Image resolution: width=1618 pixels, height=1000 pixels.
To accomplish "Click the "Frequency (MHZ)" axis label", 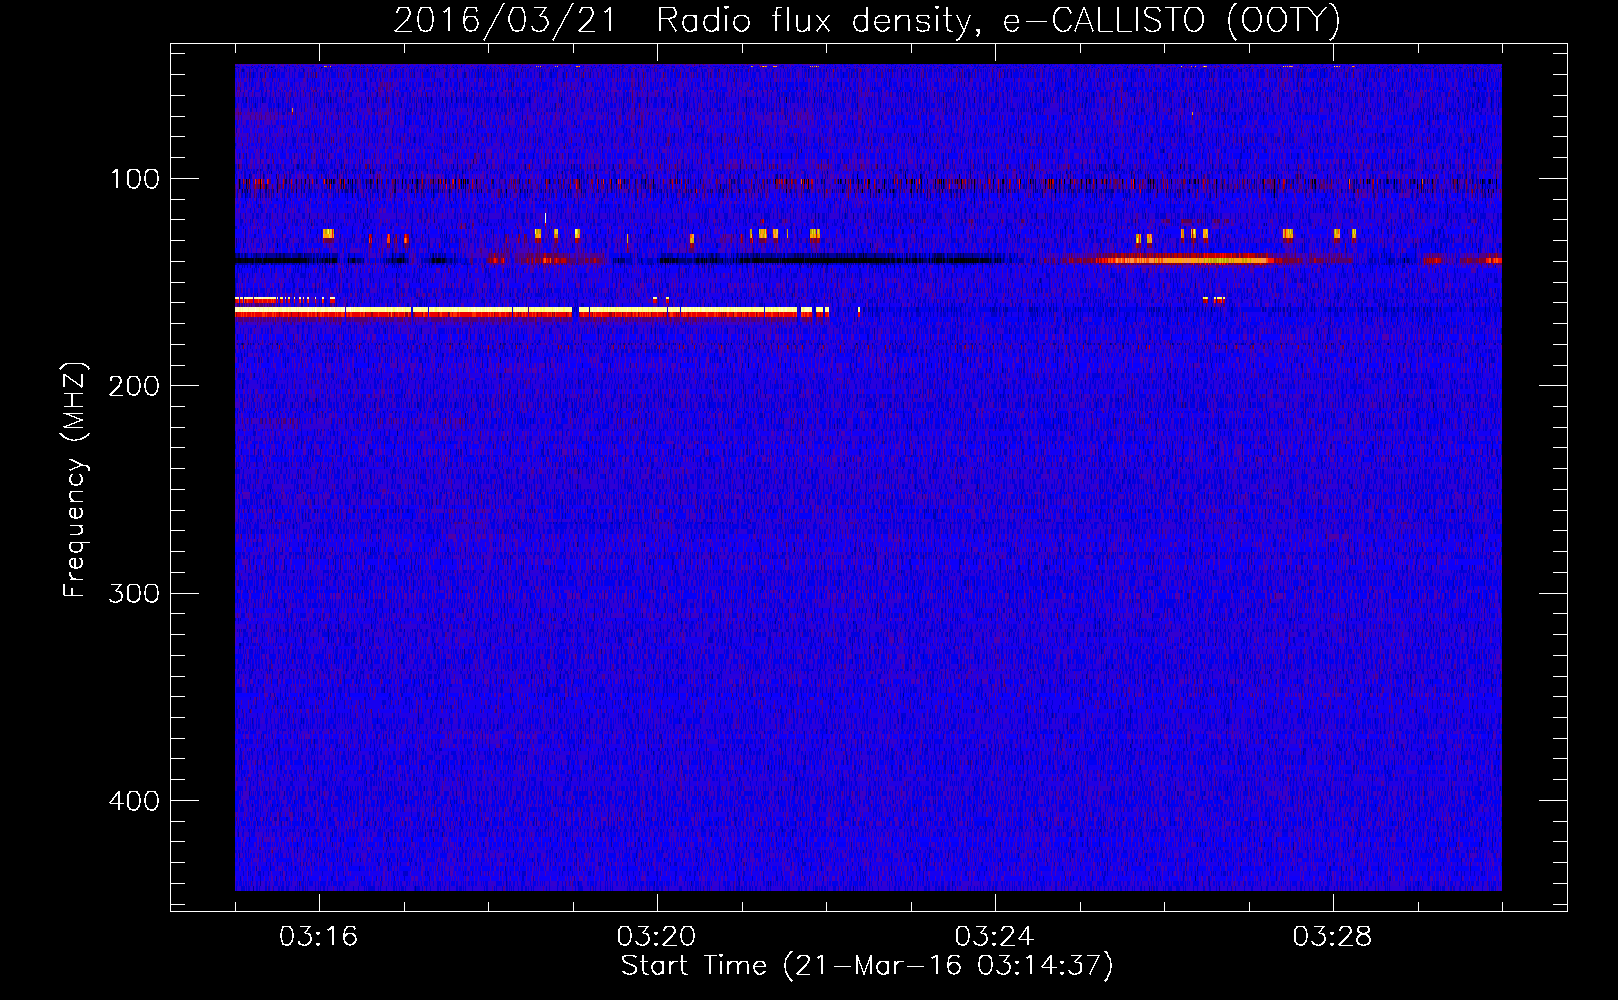I will (x=75, y=480).
